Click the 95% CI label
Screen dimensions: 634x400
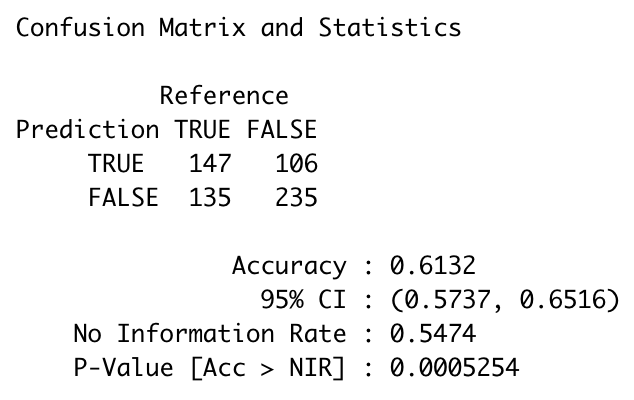[303, 300]
